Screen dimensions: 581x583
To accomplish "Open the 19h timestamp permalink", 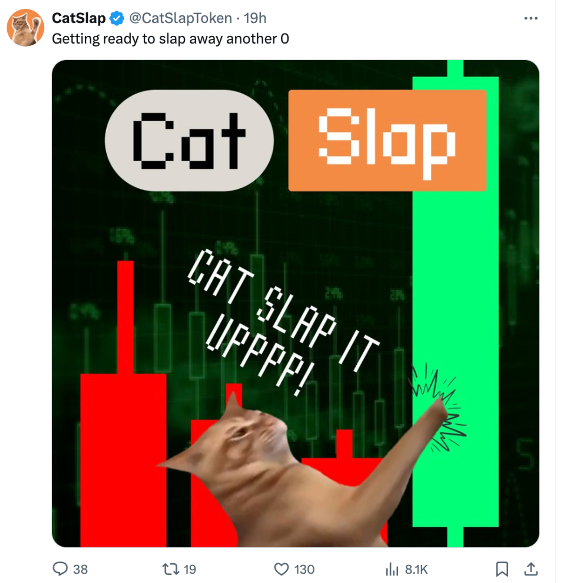I will pyautogui.click(x=255, y=18).
